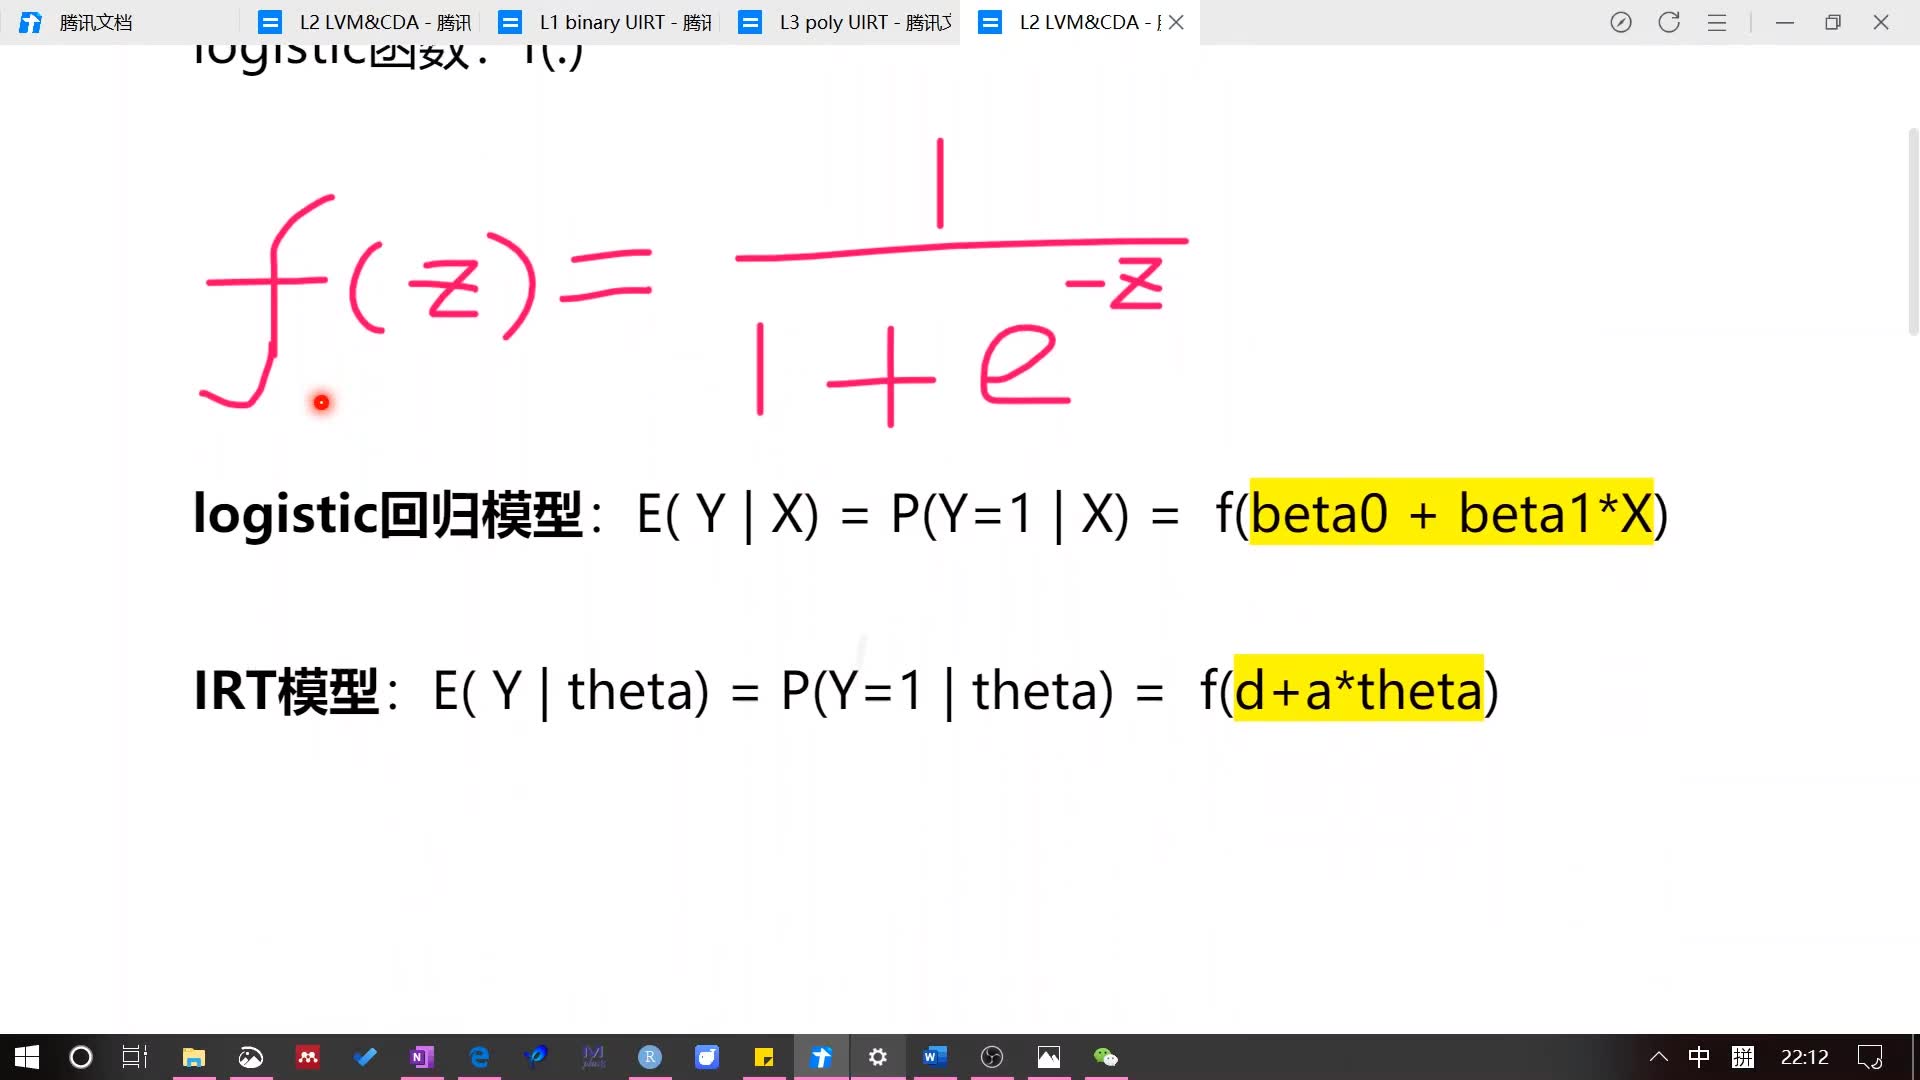Open Microsoft Edge from taskbar
The width and height of the screenshot is (1920, 1080).
[x=479, y=1057]
